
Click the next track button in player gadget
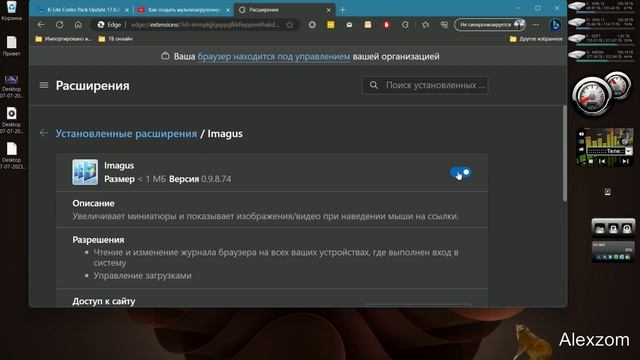(625, 161)
